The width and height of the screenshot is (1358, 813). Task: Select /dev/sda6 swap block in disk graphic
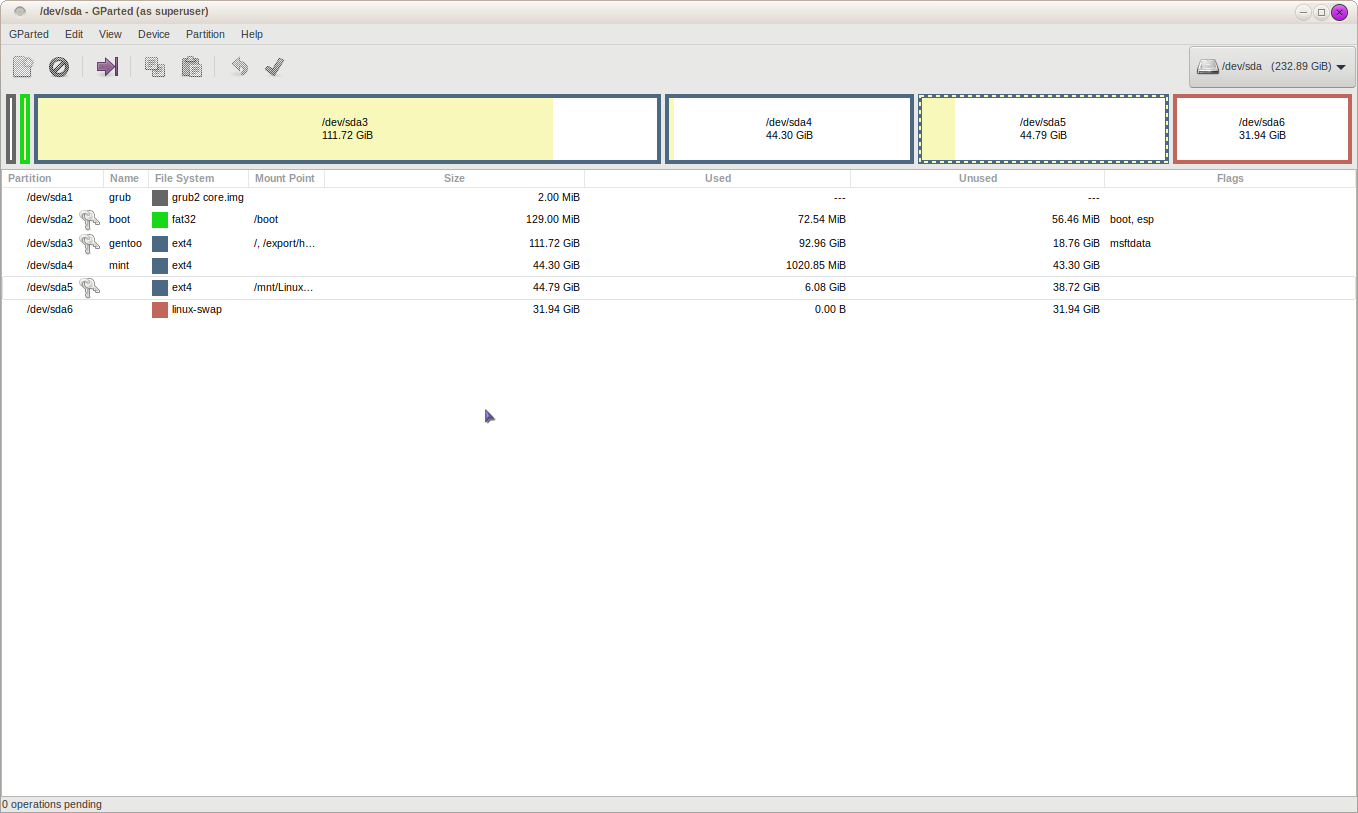tap(1262, 128)
